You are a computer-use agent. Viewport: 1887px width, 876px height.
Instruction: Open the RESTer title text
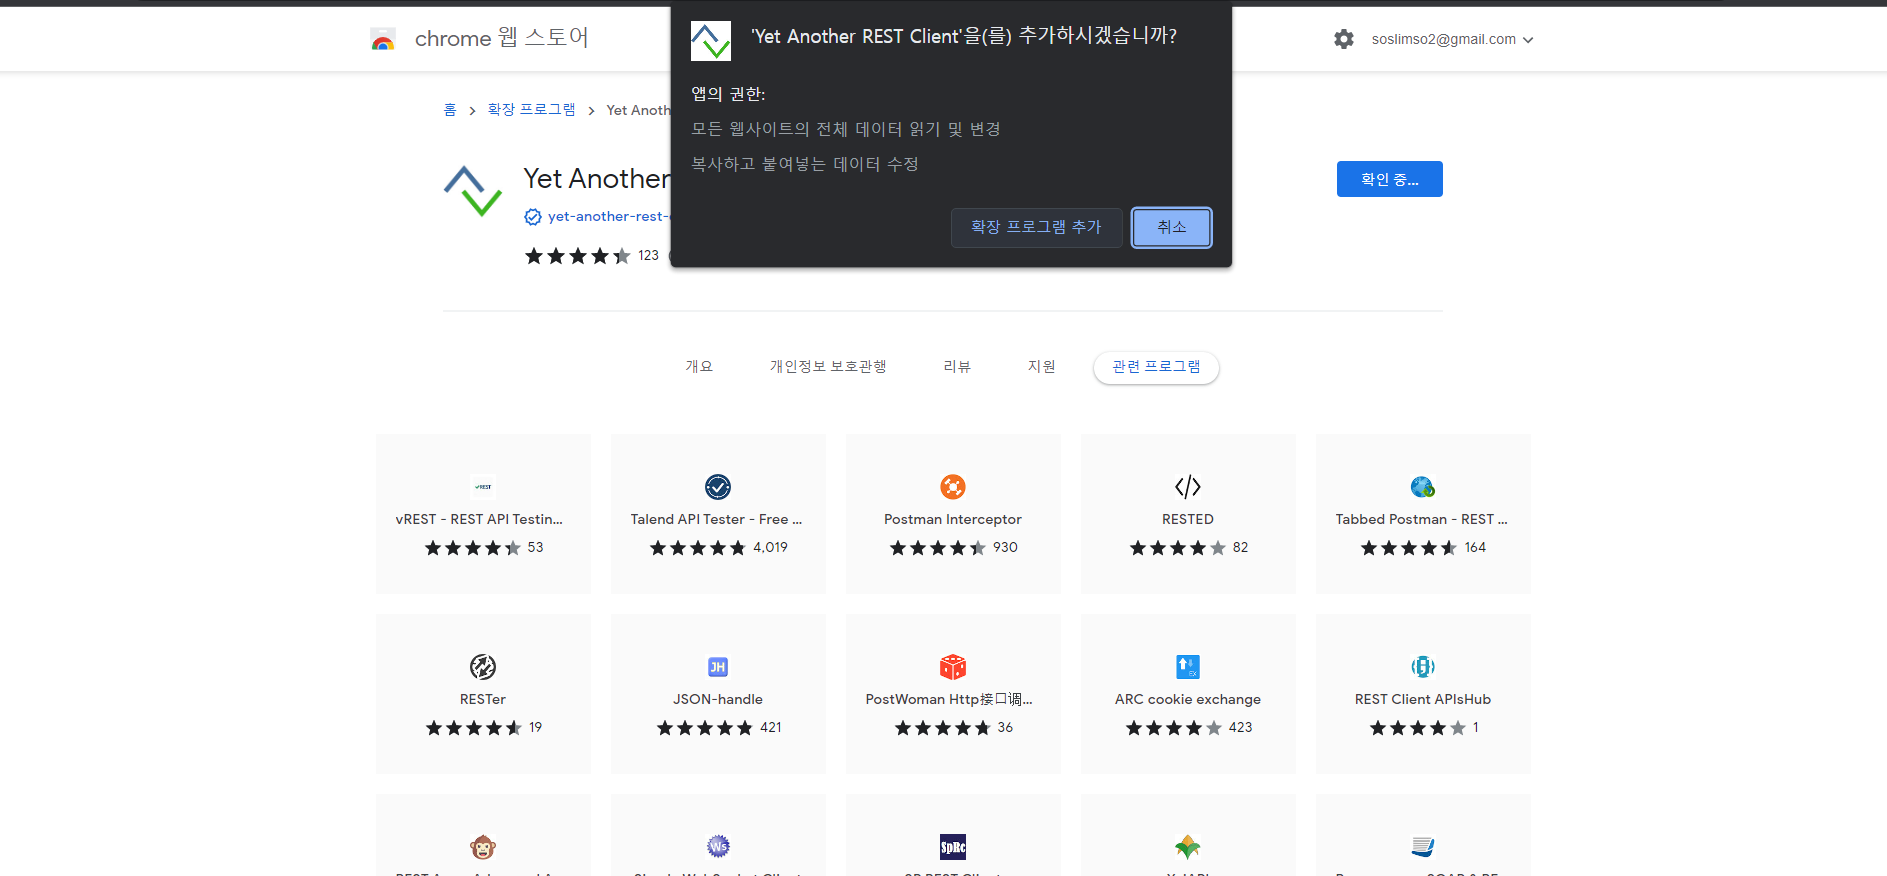point(483,699)
